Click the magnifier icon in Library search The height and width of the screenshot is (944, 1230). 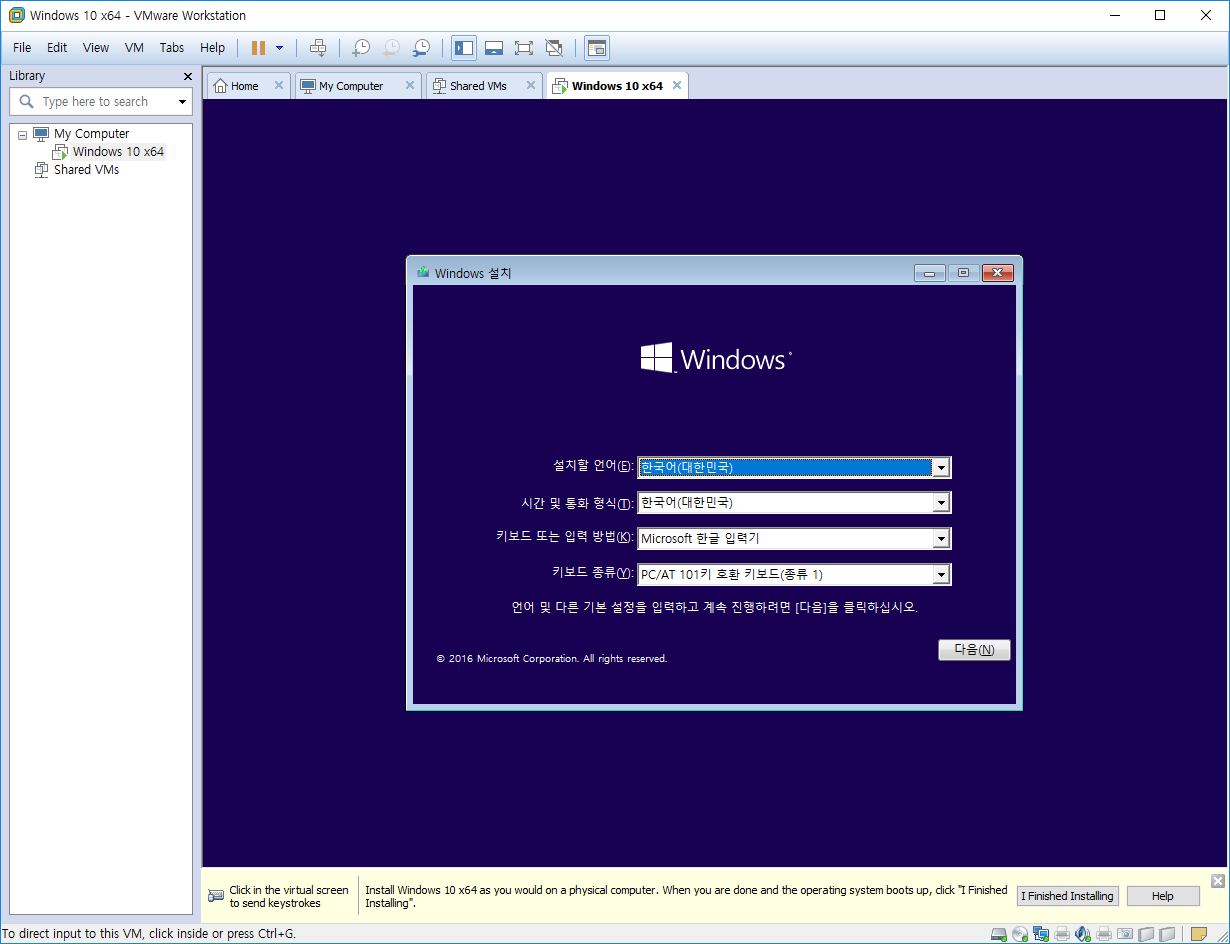[x=26, y=102]
